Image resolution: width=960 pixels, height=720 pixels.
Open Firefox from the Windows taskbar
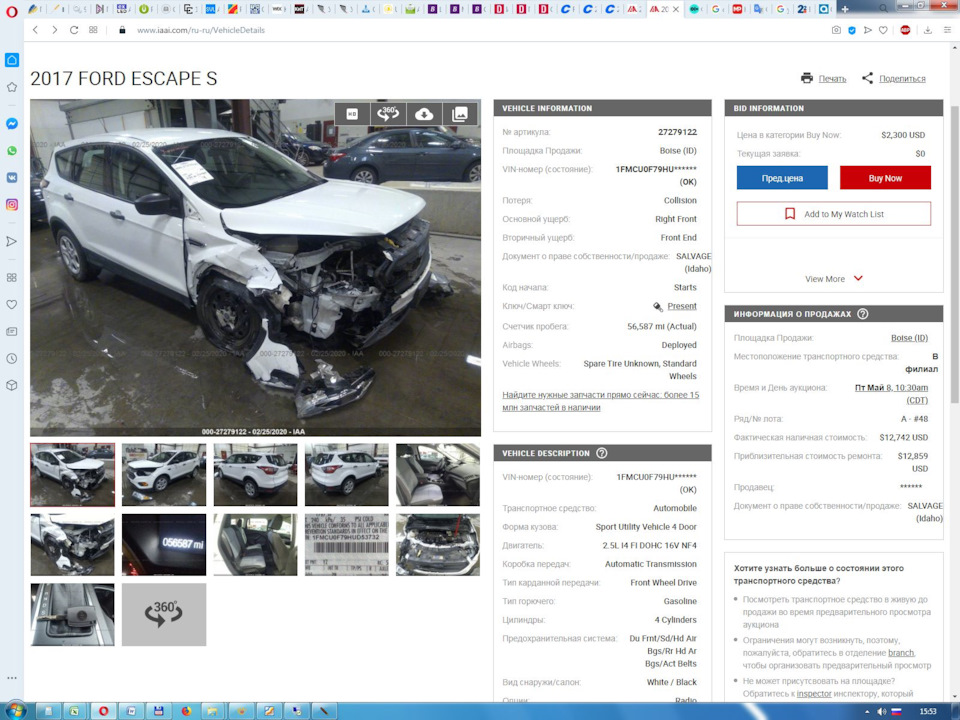186,711
